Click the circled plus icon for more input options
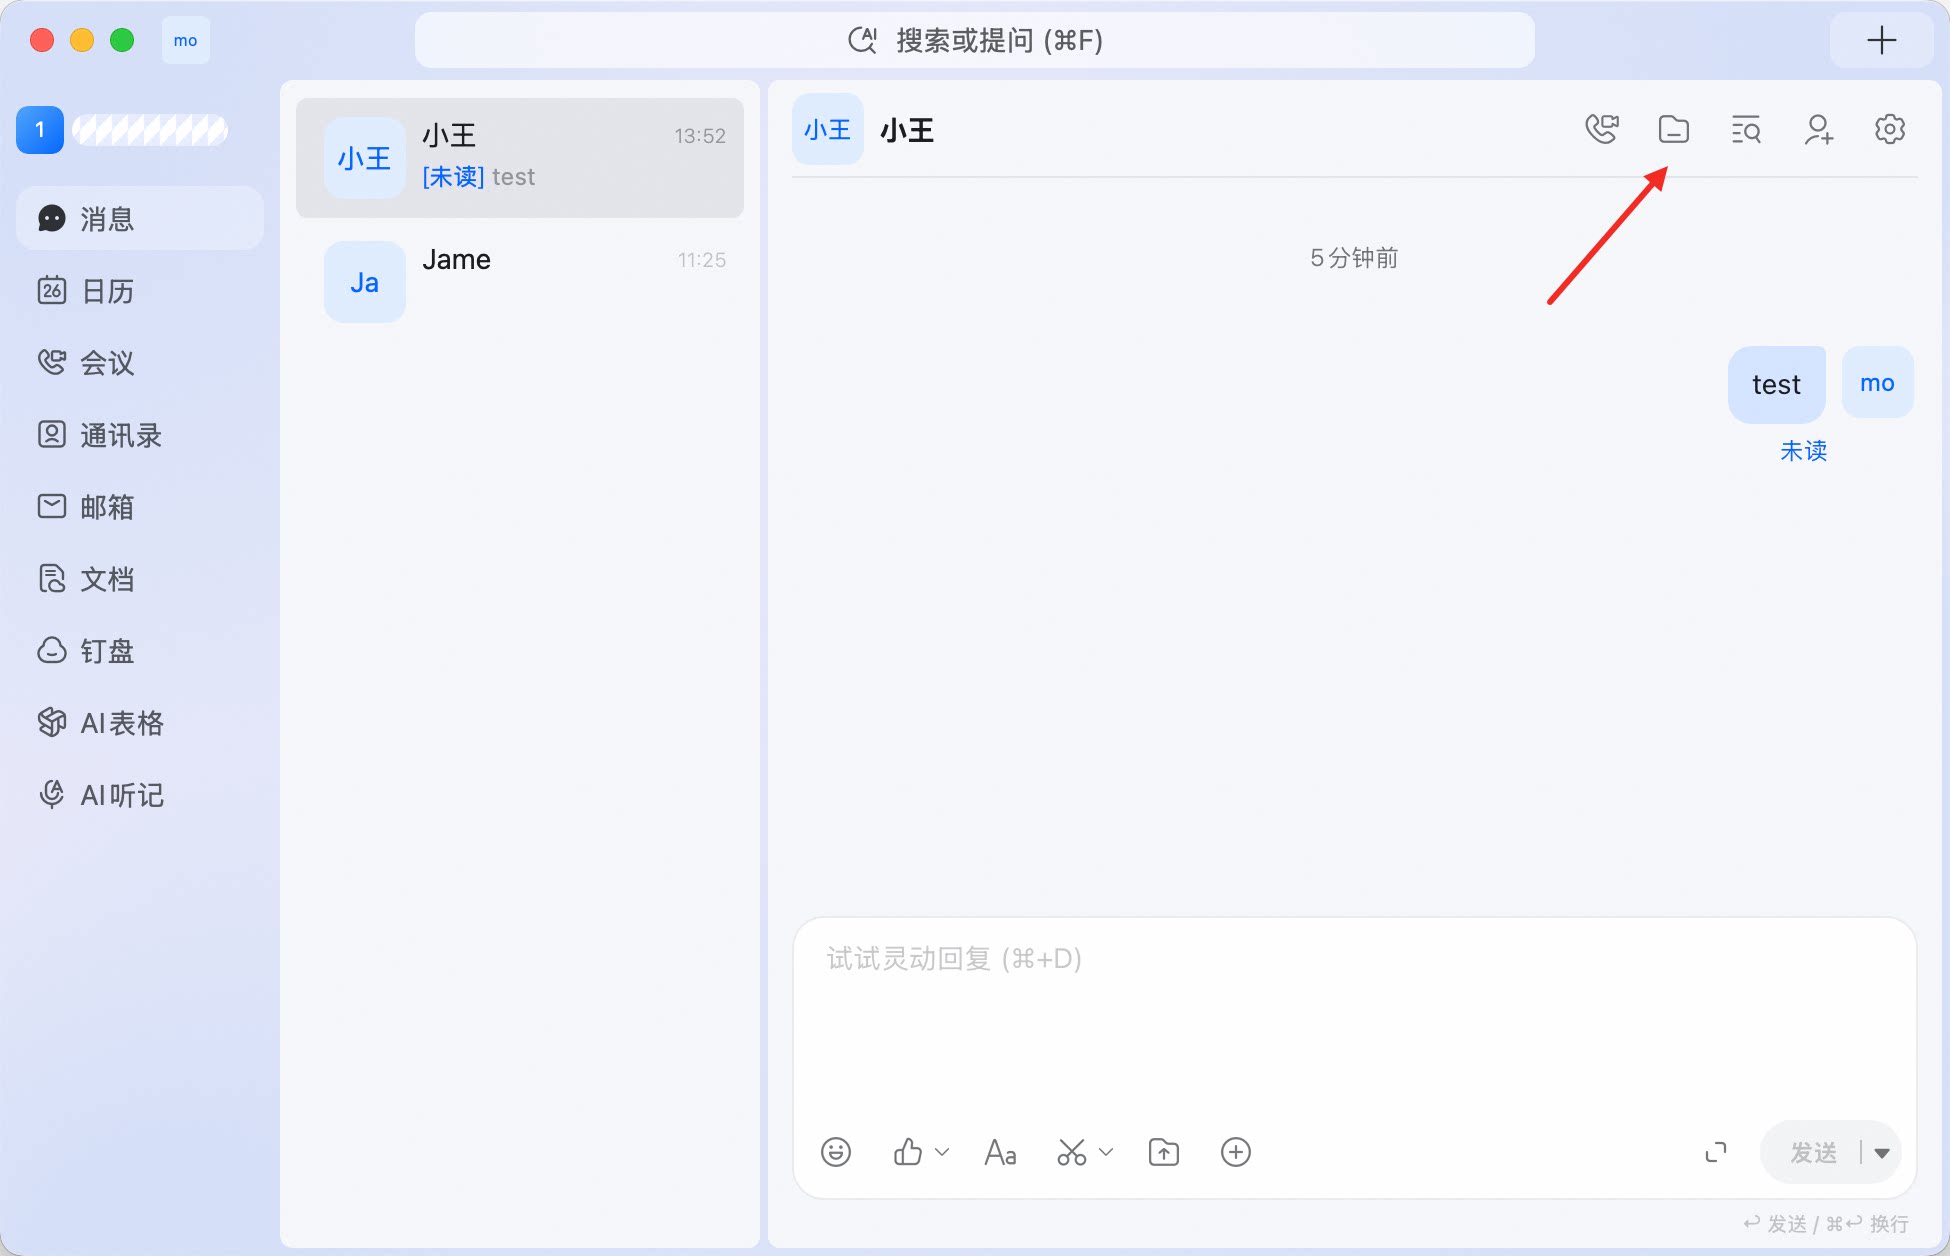 tap(1236, 1152)
